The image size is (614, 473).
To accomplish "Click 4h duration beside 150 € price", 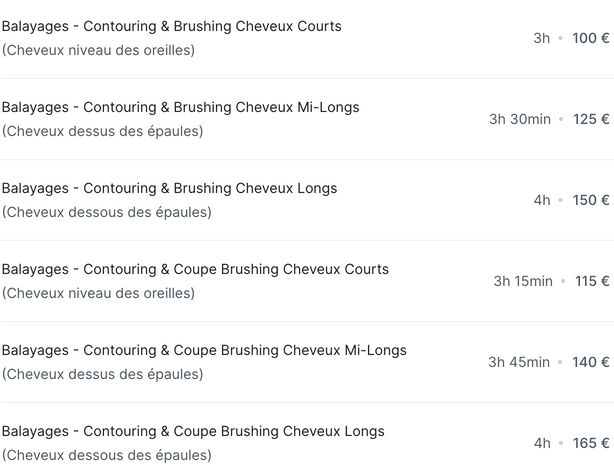I will [542, 200].
